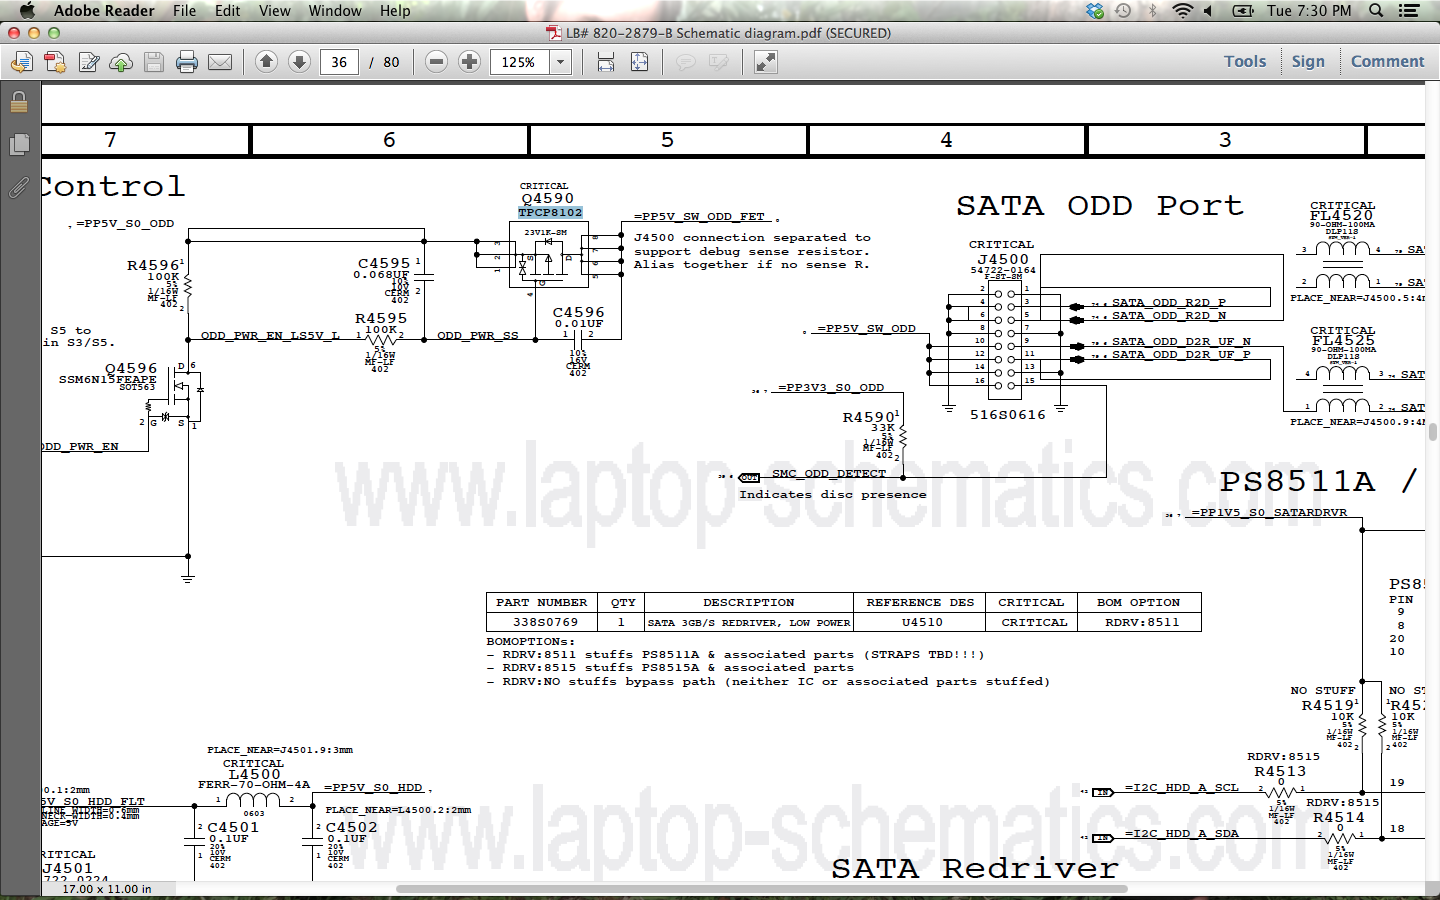Click the Open file toolbar icon

[21, 62]
